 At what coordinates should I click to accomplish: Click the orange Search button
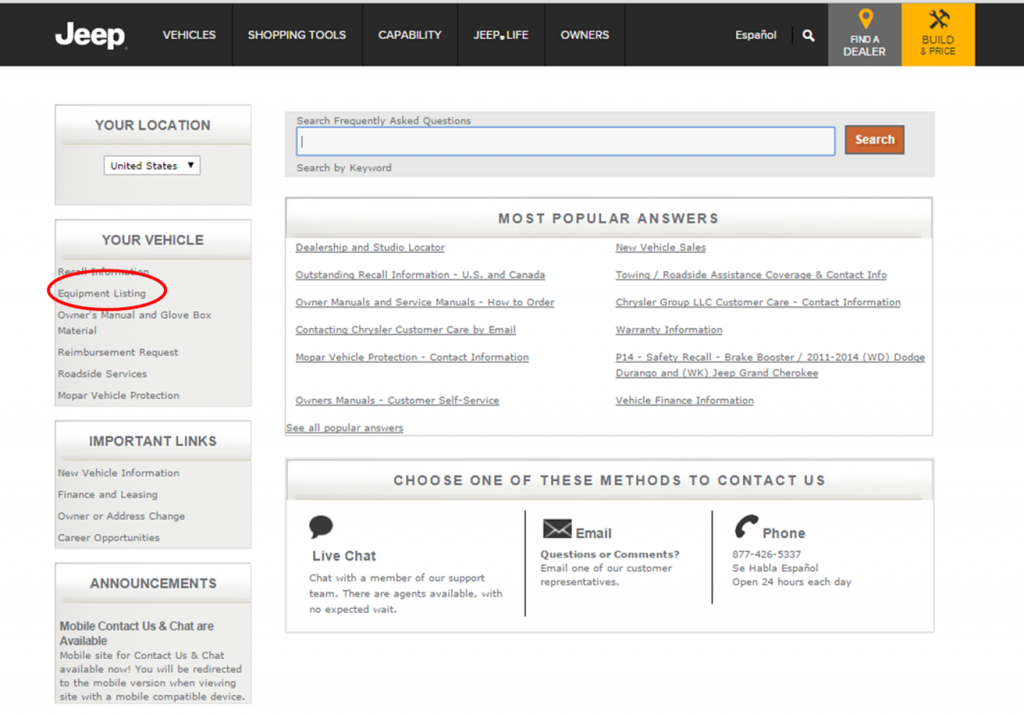(x=874, y=140)
